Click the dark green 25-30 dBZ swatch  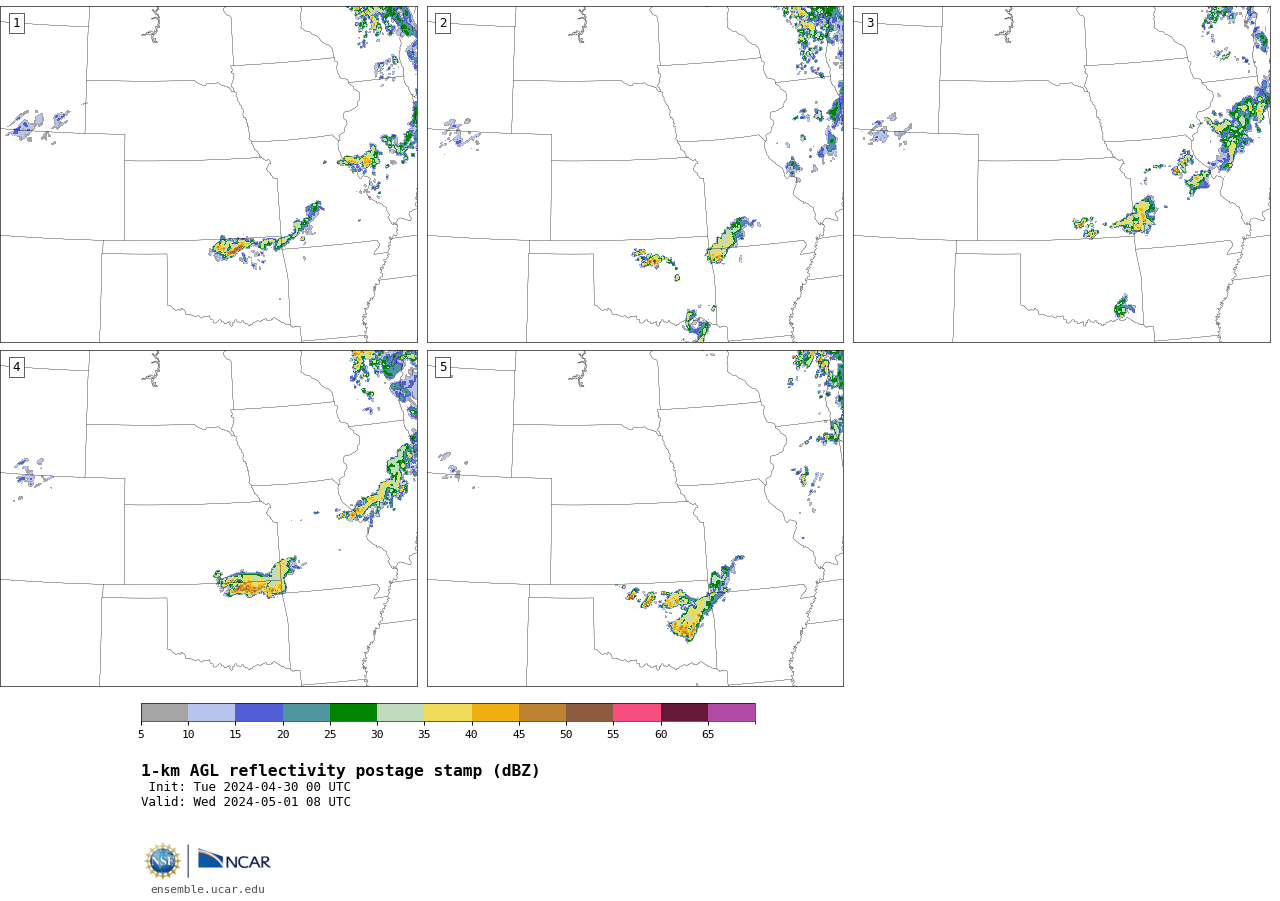tap(353, 712)
